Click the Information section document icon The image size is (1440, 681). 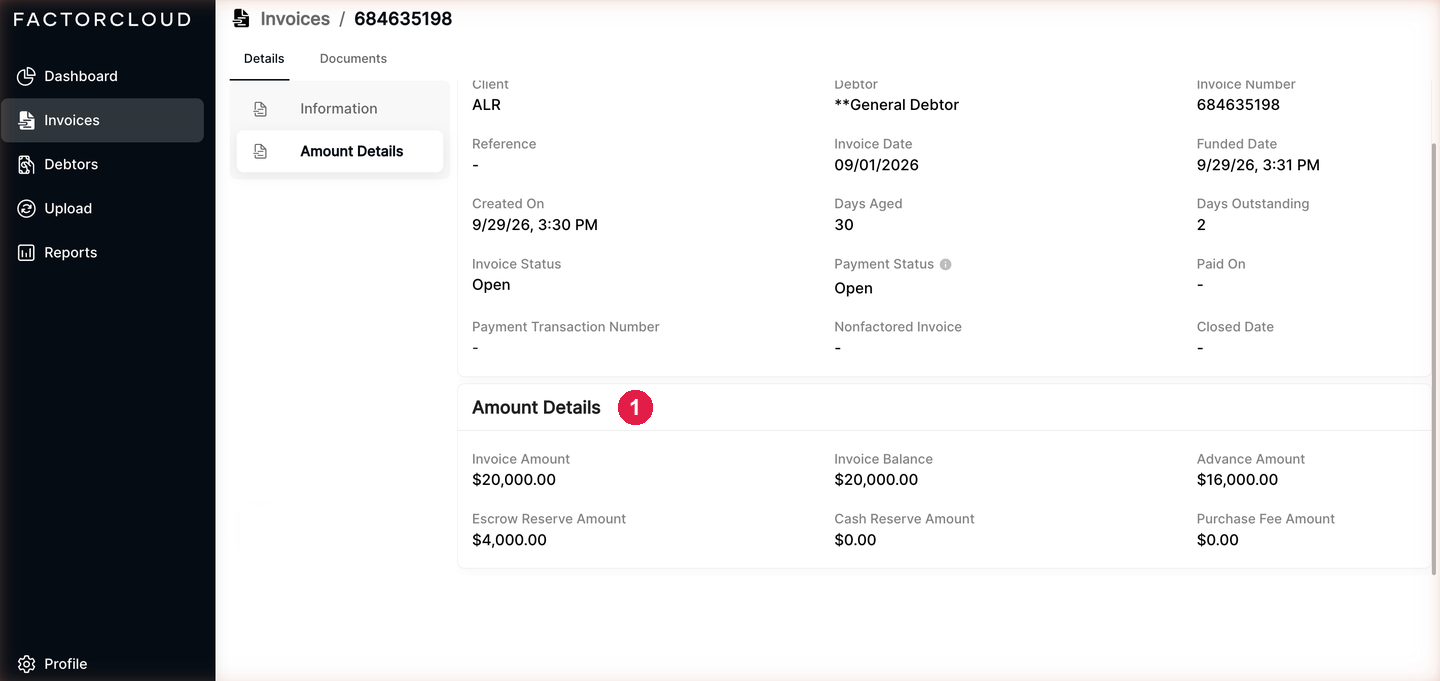click(260, 109)
